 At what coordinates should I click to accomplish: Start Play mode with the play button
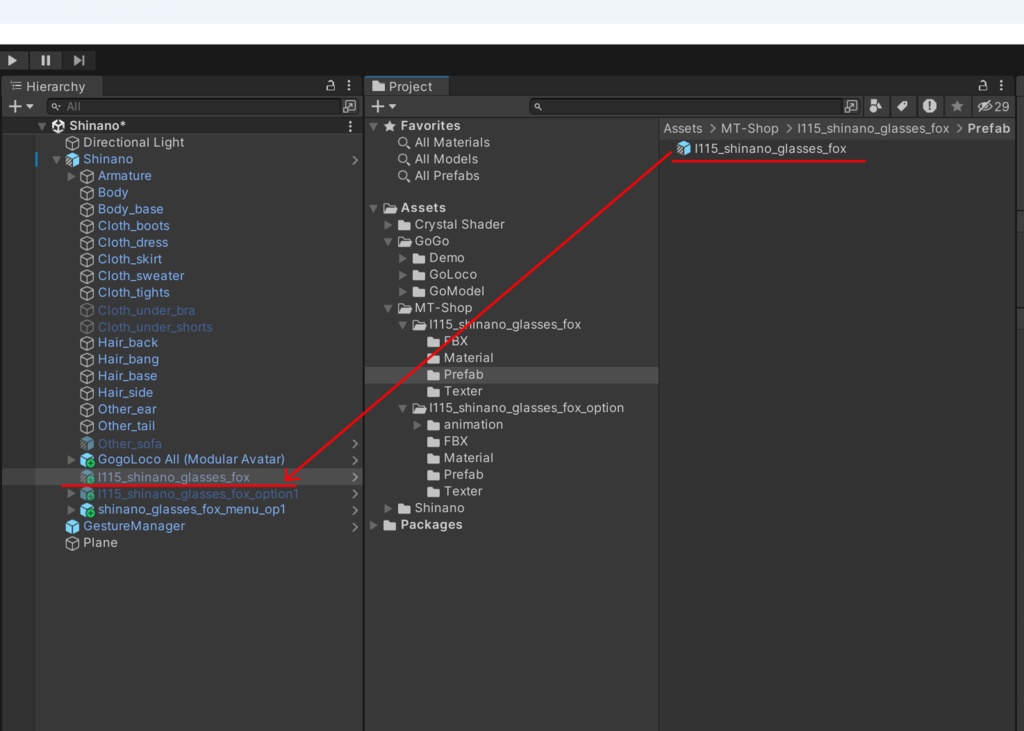coord(12,61)
